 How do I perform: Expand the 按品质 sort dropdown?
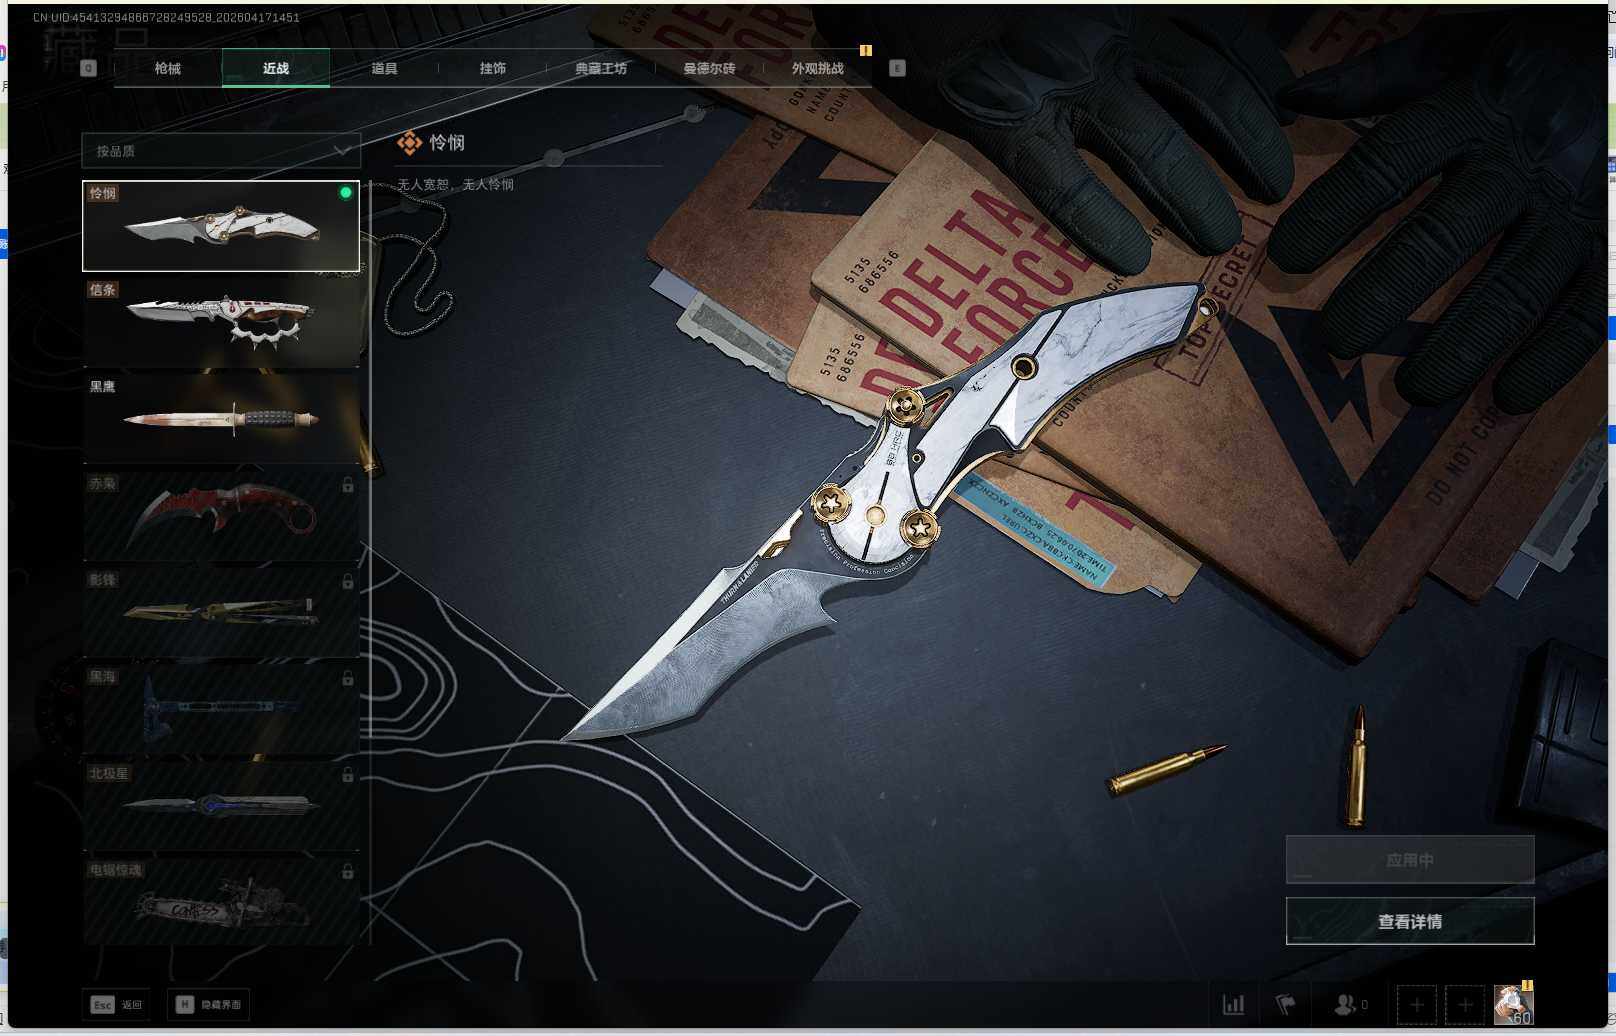pyautogui.click(x=220, y=151)
